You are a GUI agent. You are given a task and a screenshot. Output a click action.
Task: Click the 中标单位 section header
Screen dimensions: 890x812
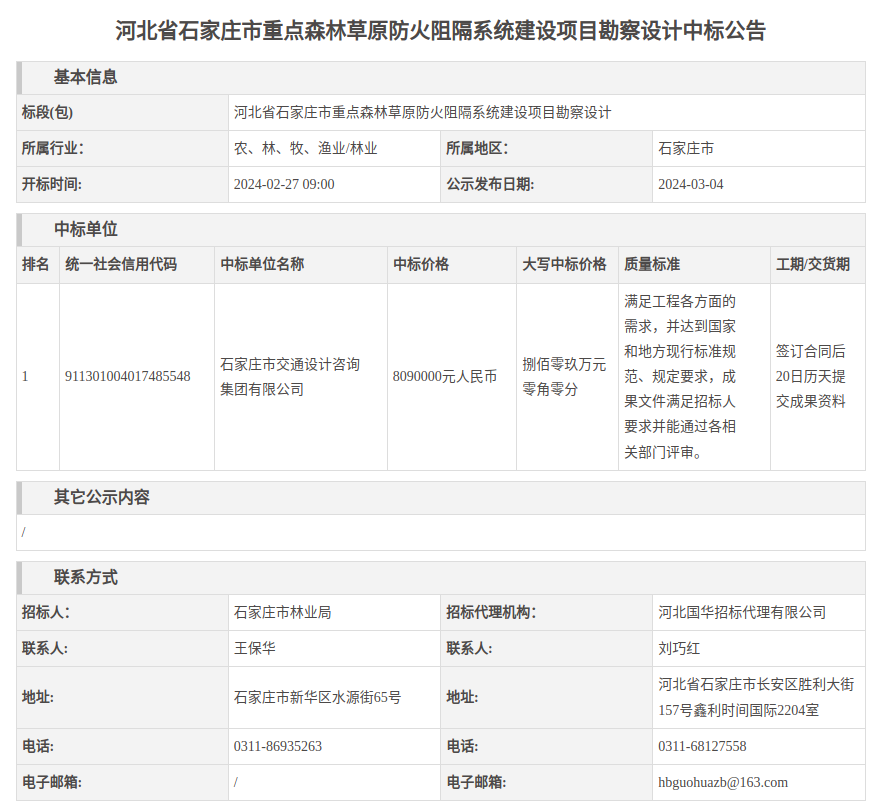pos(85,229)
